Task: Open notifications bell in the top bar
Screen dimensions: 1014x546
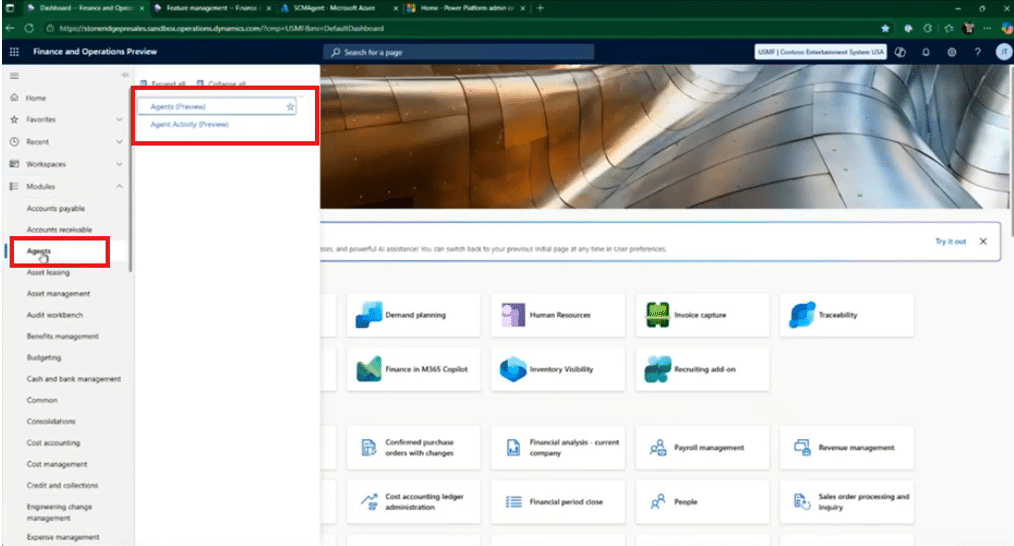Action: (x=925, y=52)
